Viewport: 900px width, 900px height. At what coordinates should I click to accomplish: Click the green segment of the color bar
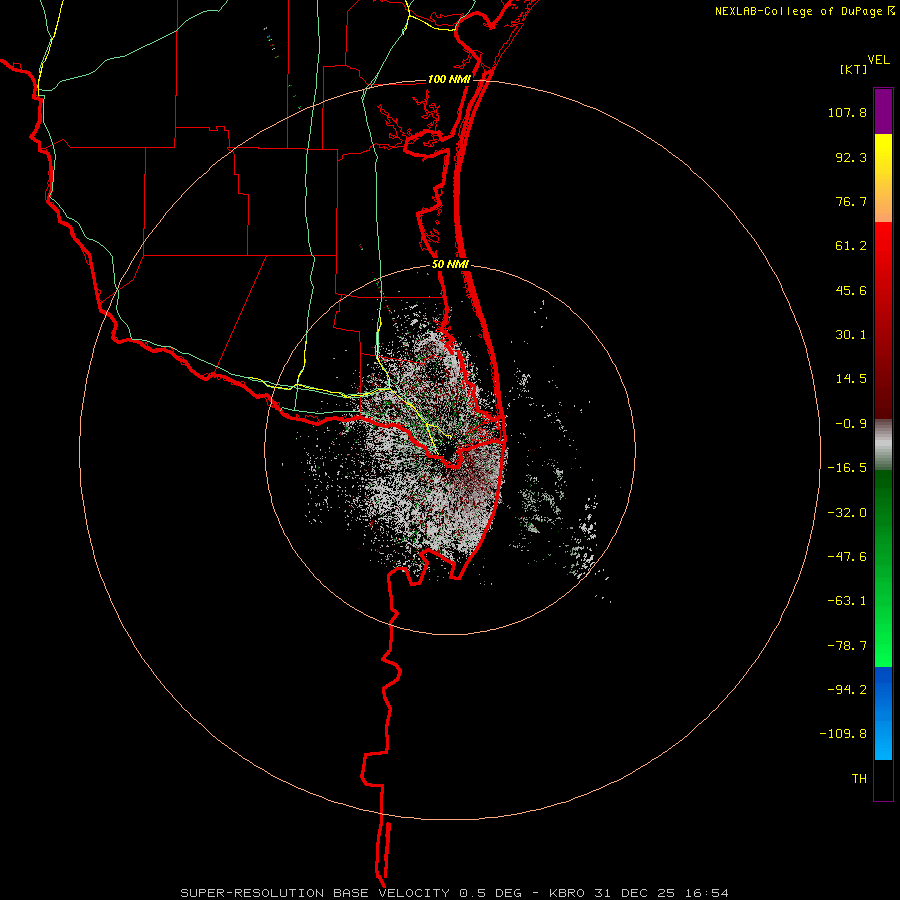pos(883,568)
